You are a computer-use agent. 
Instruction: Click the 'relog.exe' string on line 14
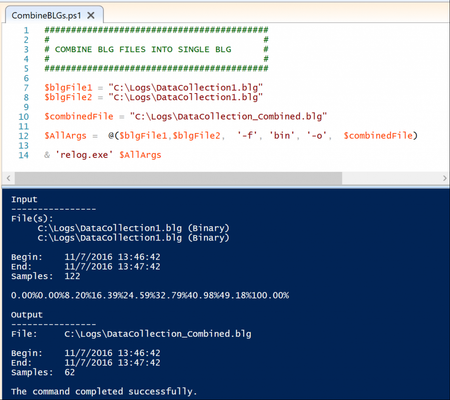[84, 155]
